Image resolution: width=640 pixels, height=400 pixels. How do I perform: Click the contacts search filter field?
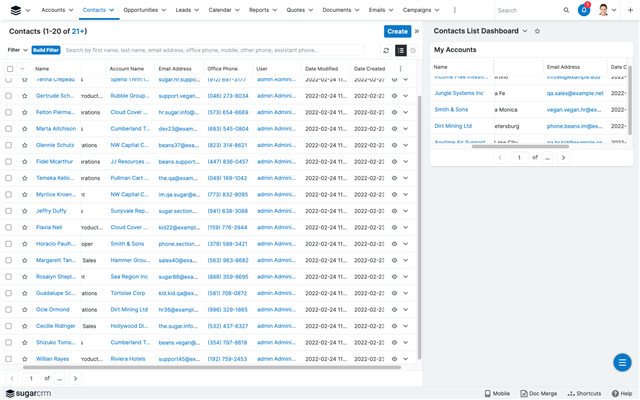210,50
